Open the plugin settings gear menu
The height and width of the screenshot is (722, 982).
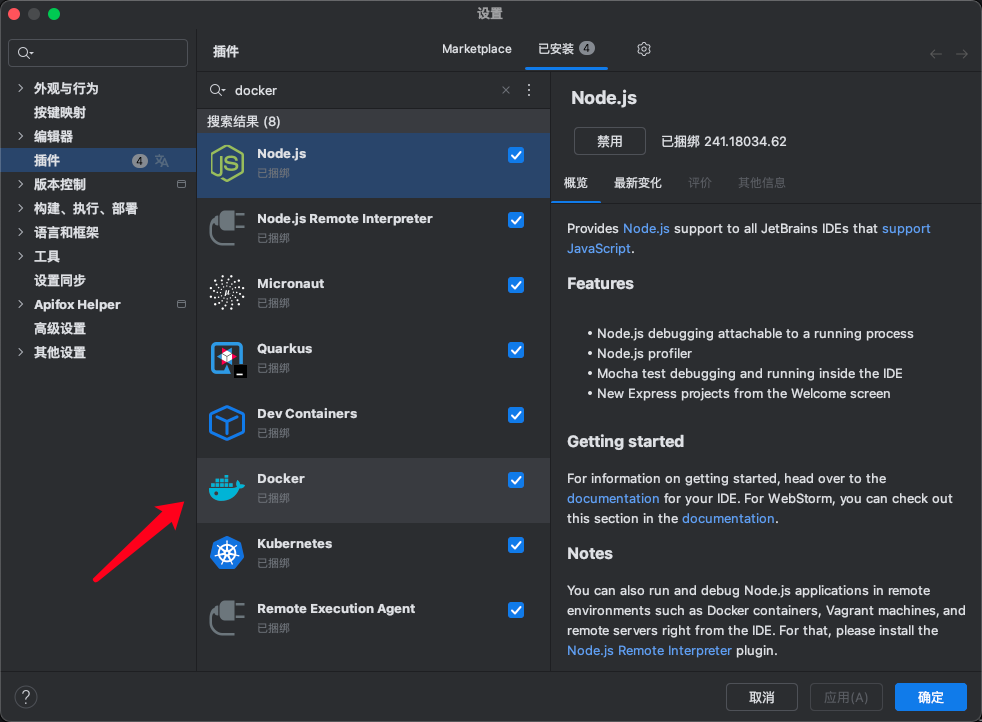pyautogui.click(x=644, y=49)
